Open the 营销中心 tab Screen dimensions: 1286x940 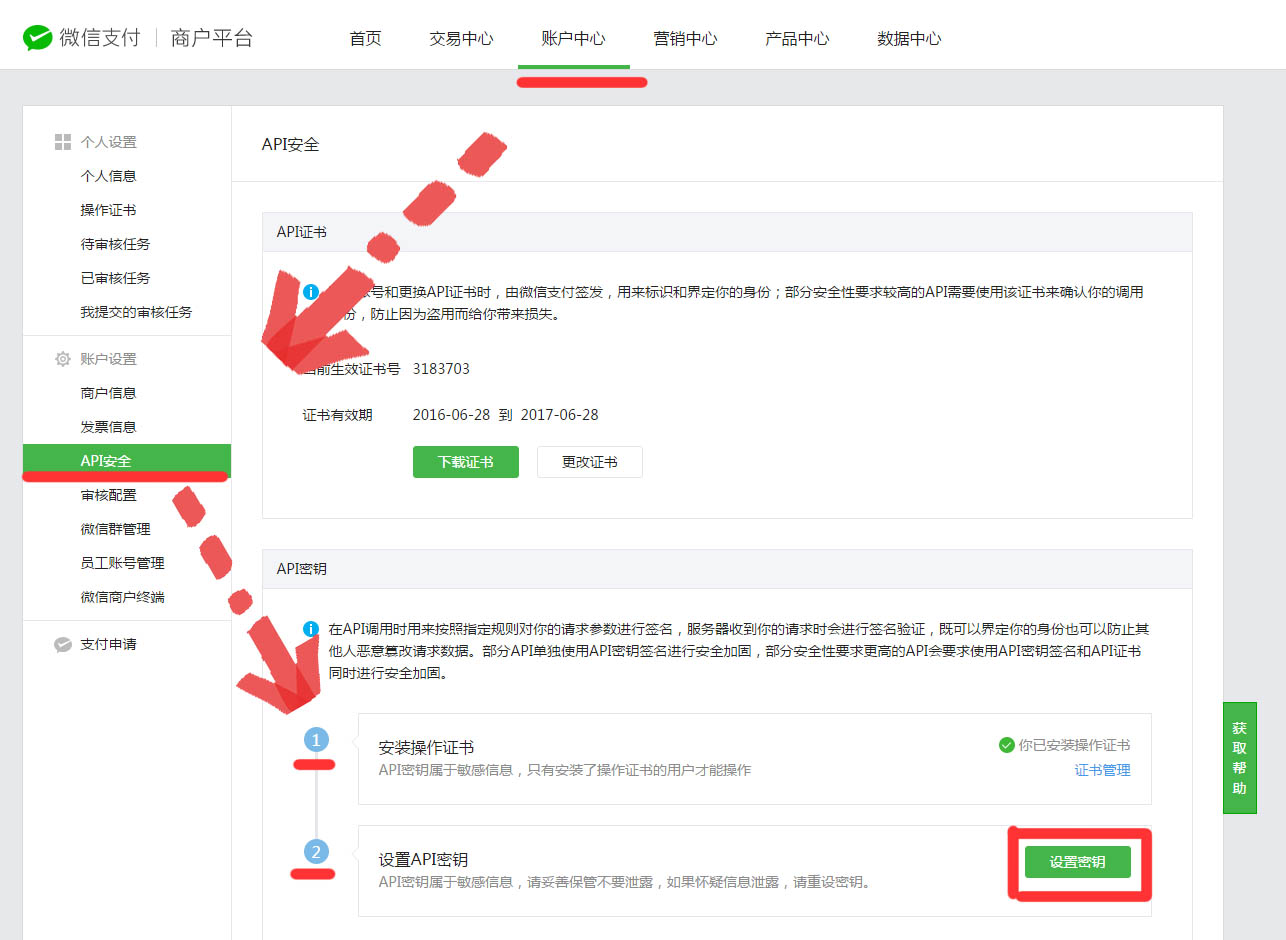pos(685,39)
